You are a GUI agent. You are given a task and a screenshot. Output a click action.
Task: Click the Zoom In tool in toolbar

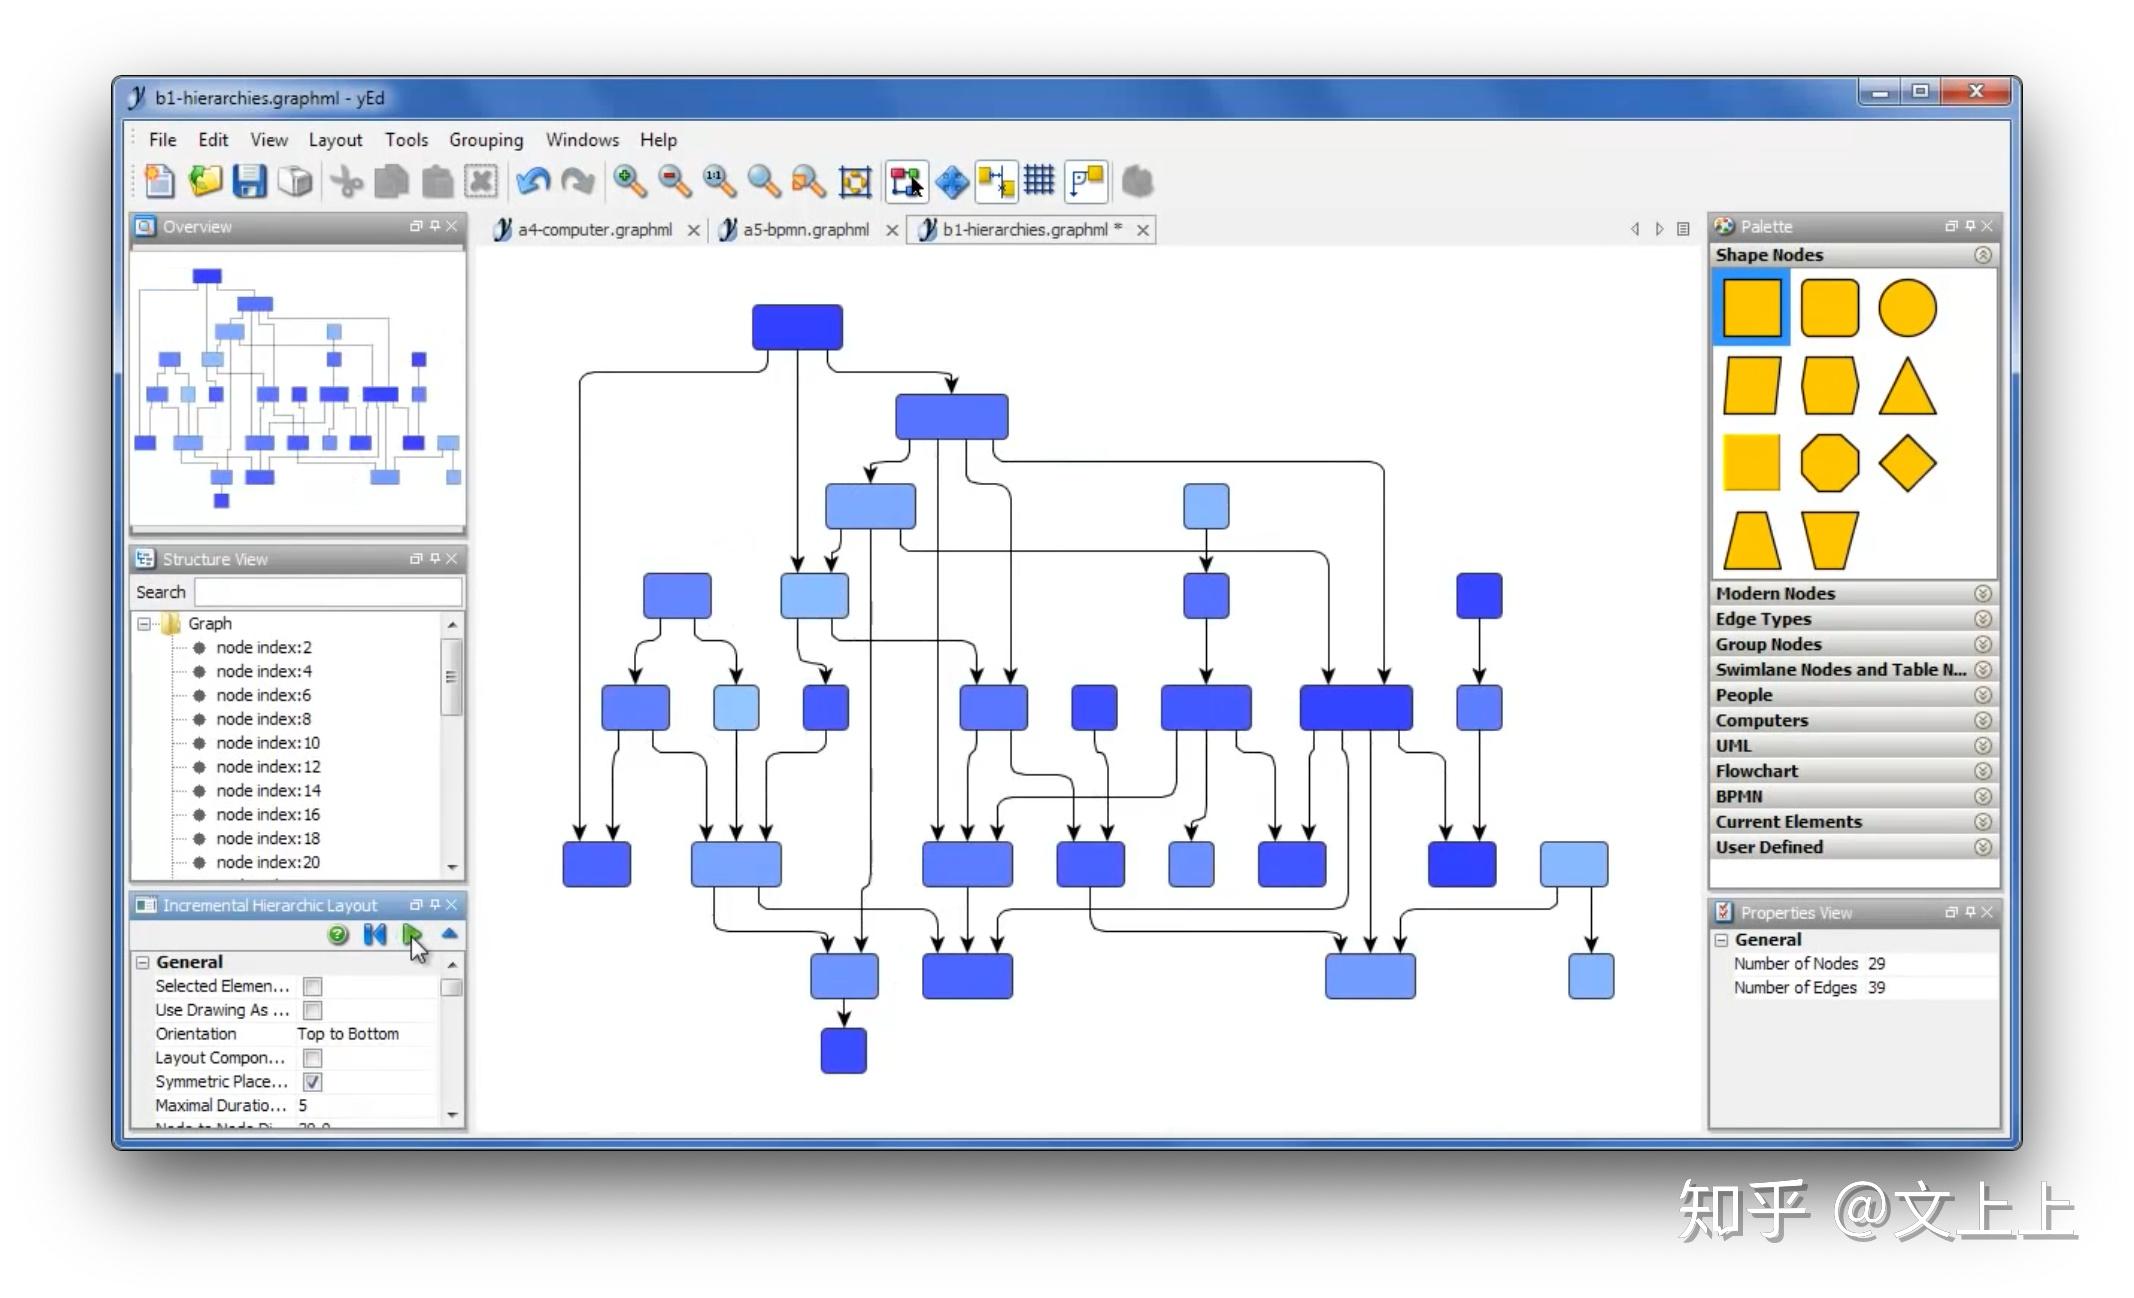click(630, 183)
